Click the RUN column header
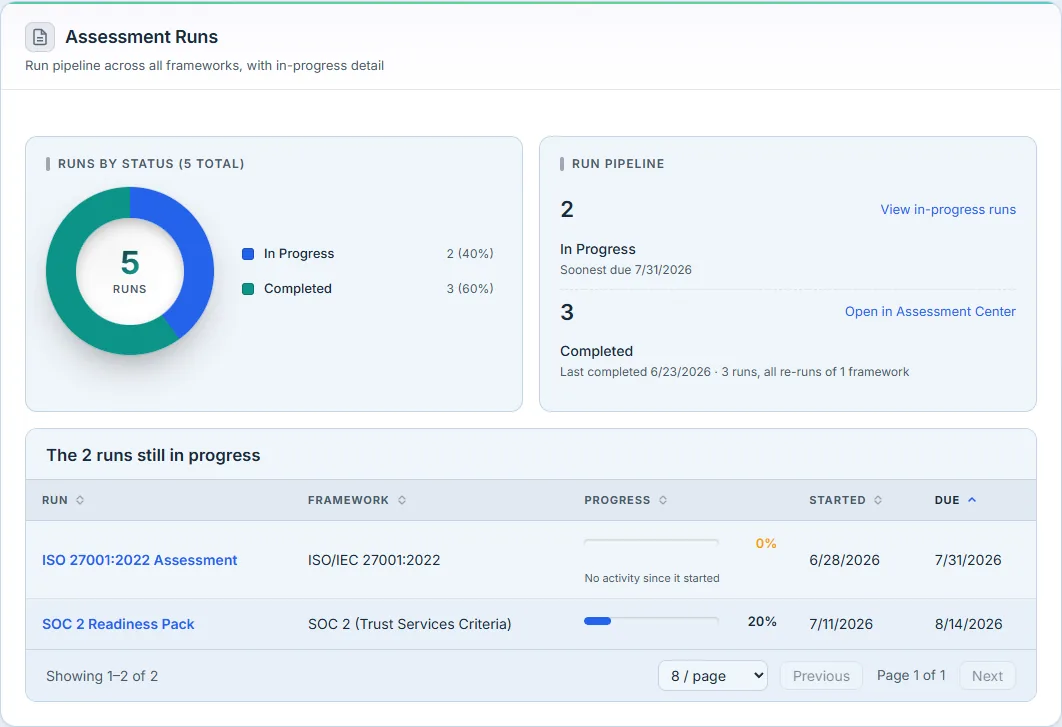Screen dimensions: 1062x727 coord(63,500)
